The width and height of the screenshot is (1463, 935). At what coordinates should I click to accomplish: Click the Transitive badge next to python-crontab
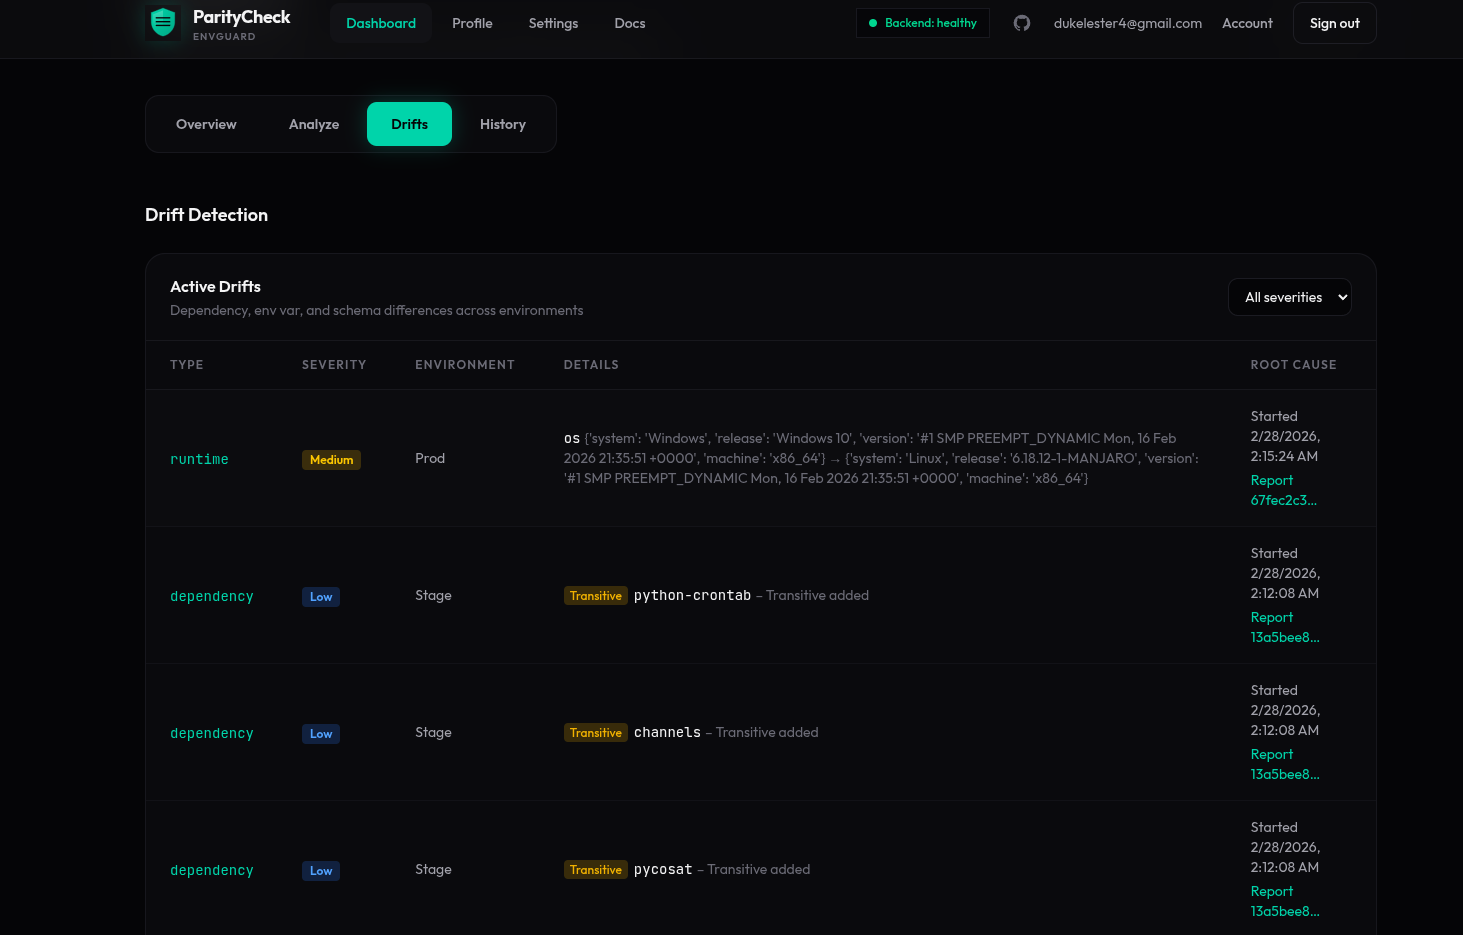pos(595,595)
